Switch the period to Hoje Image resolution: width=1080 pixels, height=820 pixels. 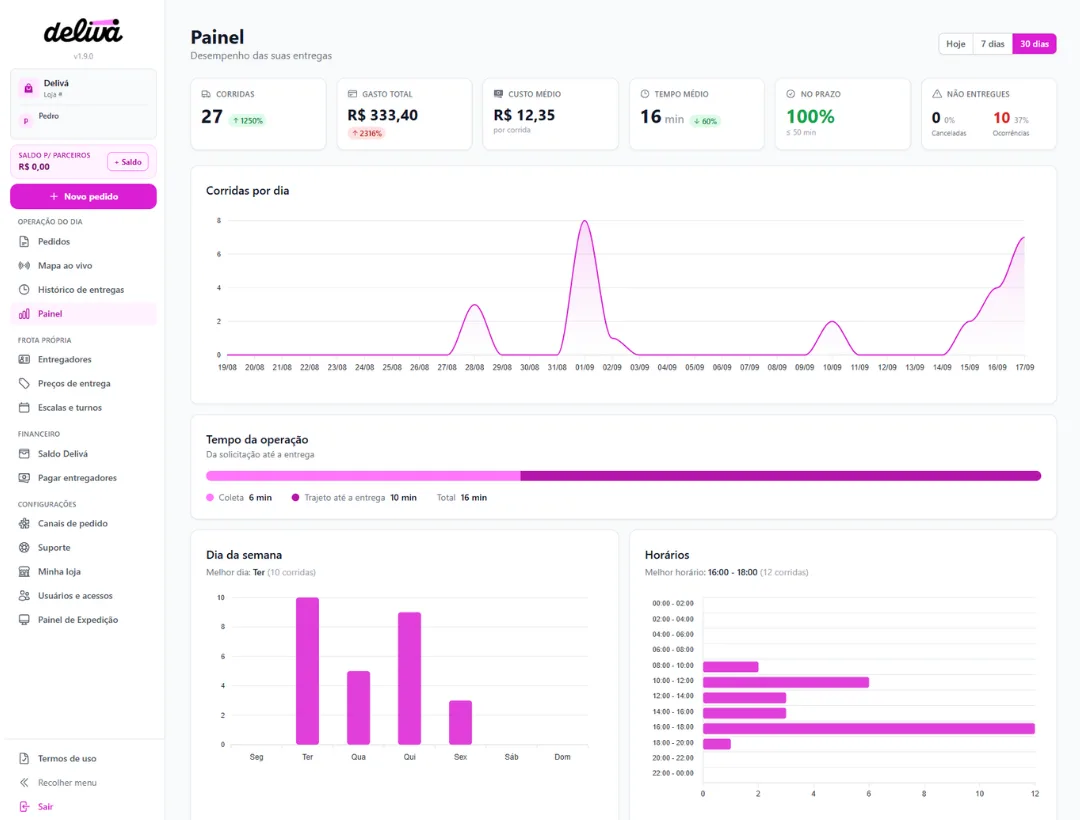point(955,44)
